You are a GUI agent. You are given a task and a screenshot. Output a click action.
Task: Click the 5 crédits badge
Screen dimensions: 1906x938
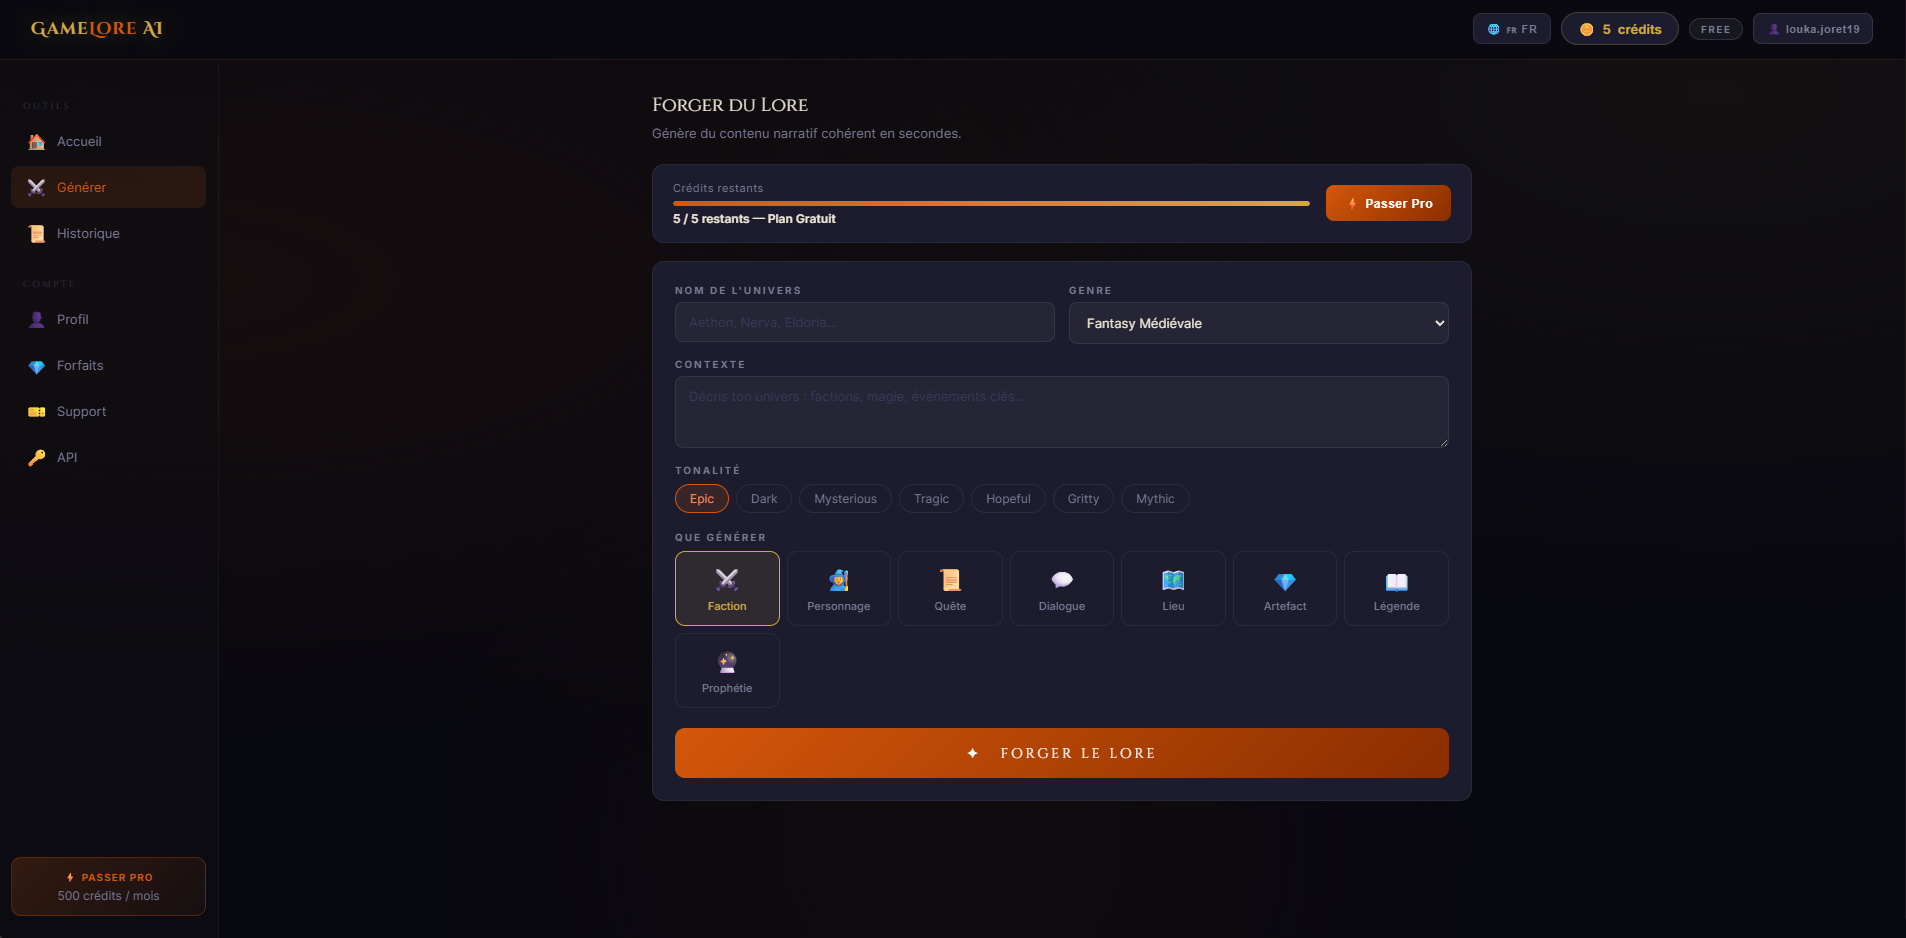click(1620, 29)
